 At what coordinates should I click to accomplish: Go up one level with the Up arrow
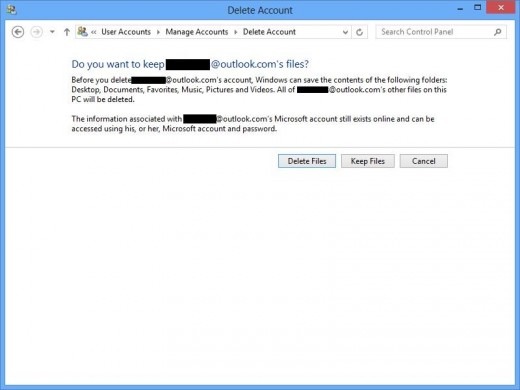pyautogui.click(x=67, y=32)
